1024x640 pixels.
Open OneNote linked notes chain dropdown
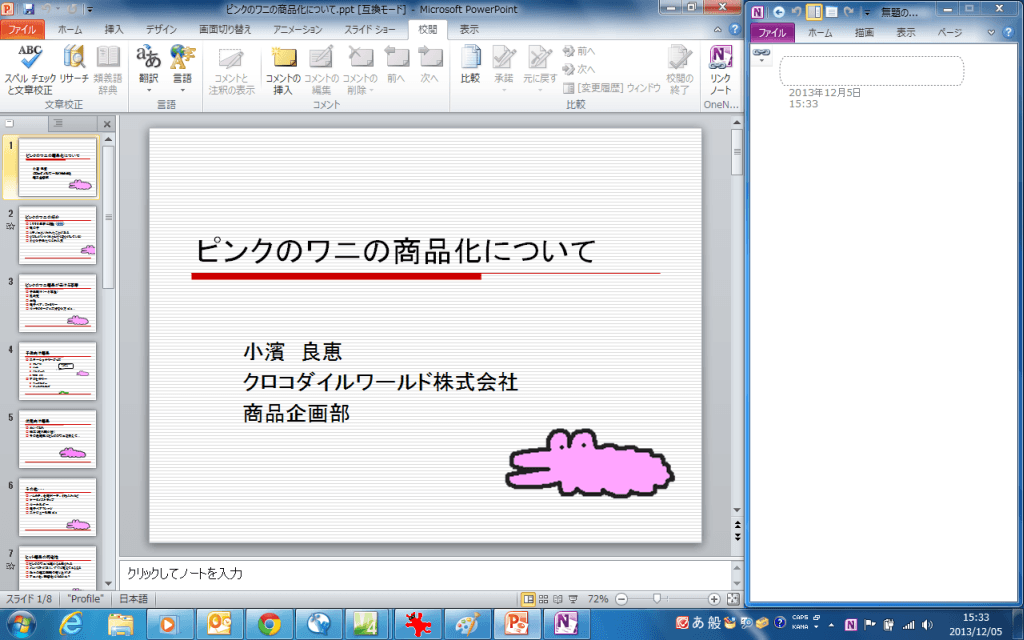click(x=761, y=56)
